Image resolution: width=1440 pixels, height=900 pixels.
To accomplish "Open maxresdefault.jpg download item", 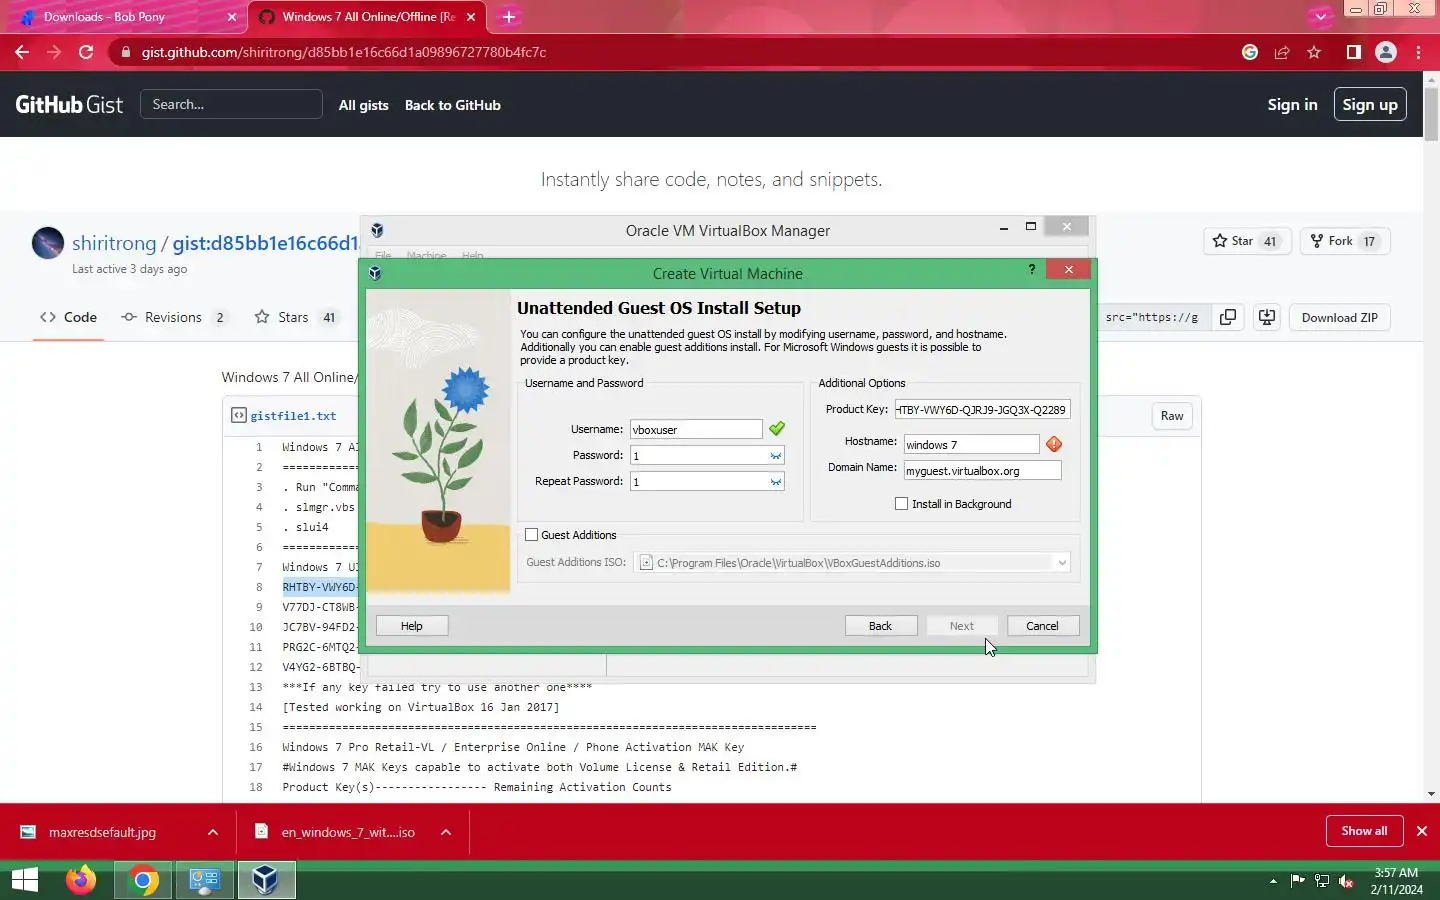I will click(x=102, y=832).
